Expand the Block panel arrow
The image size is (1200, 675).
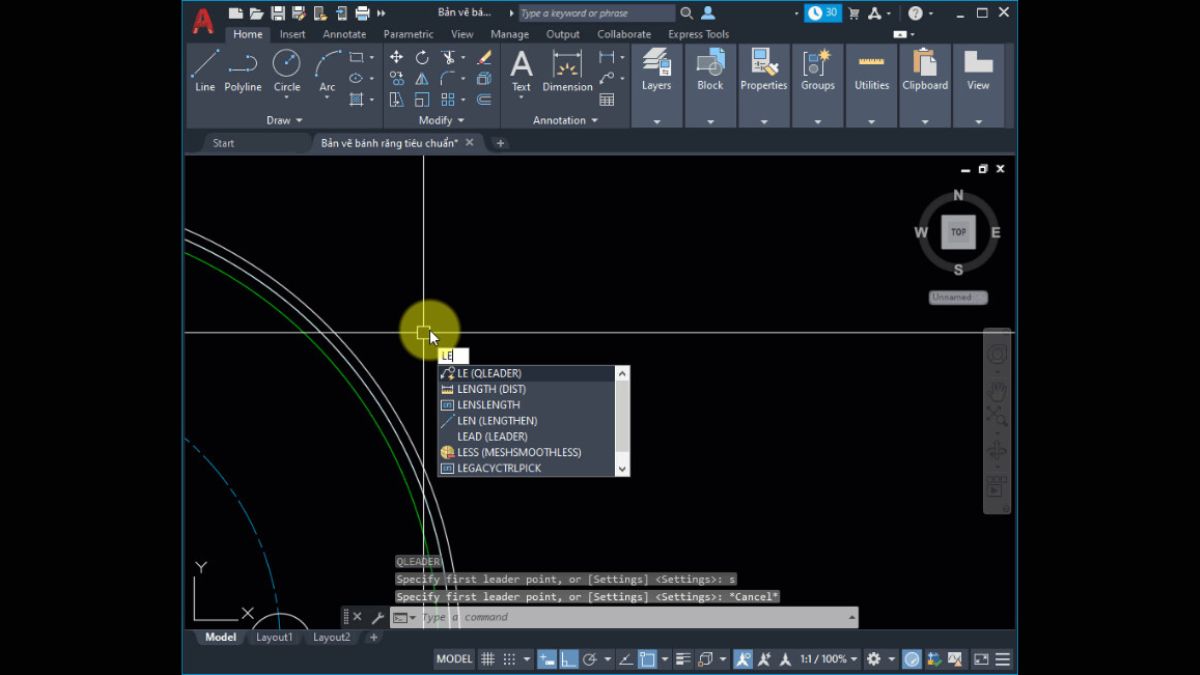[710, 122]
